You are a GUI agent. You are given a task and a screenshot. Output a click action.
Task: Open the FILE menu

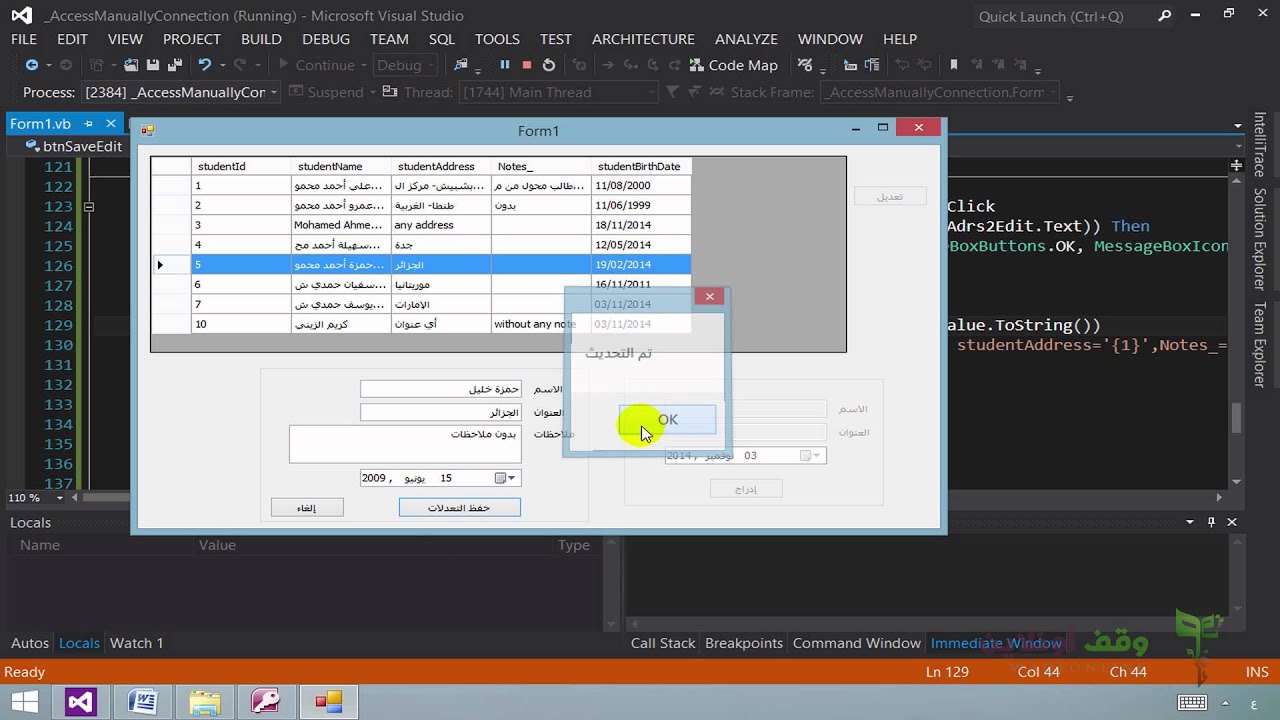pos(24,39)
